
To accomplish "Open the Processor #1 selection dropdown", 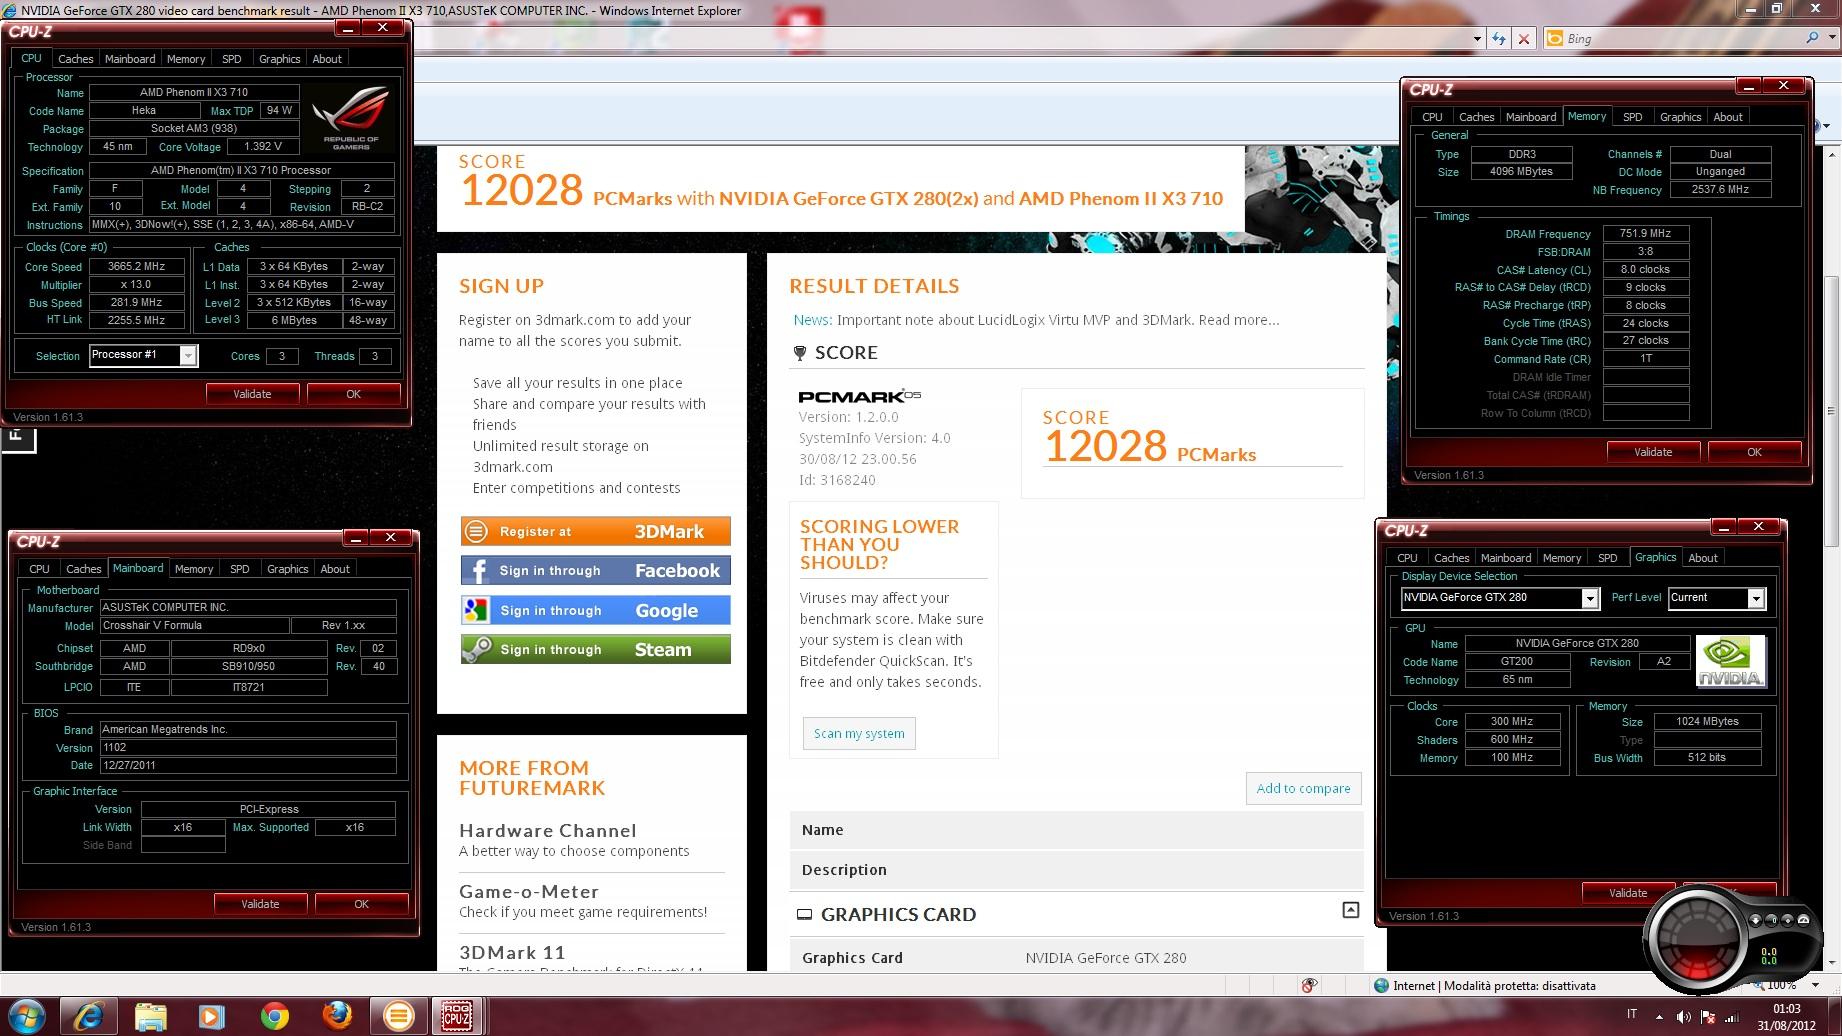I will tap(188, 356).
